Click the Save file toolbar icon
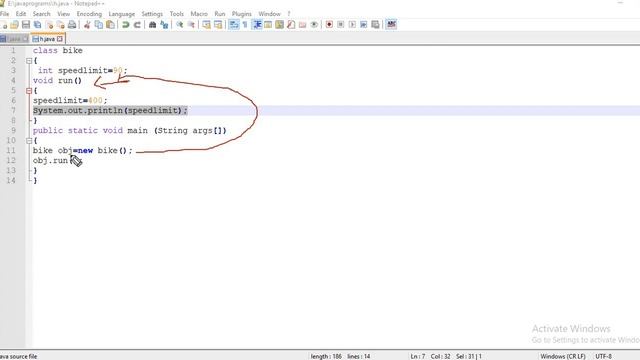The width and height of the screenshot is (640, 360). [26, 25]
